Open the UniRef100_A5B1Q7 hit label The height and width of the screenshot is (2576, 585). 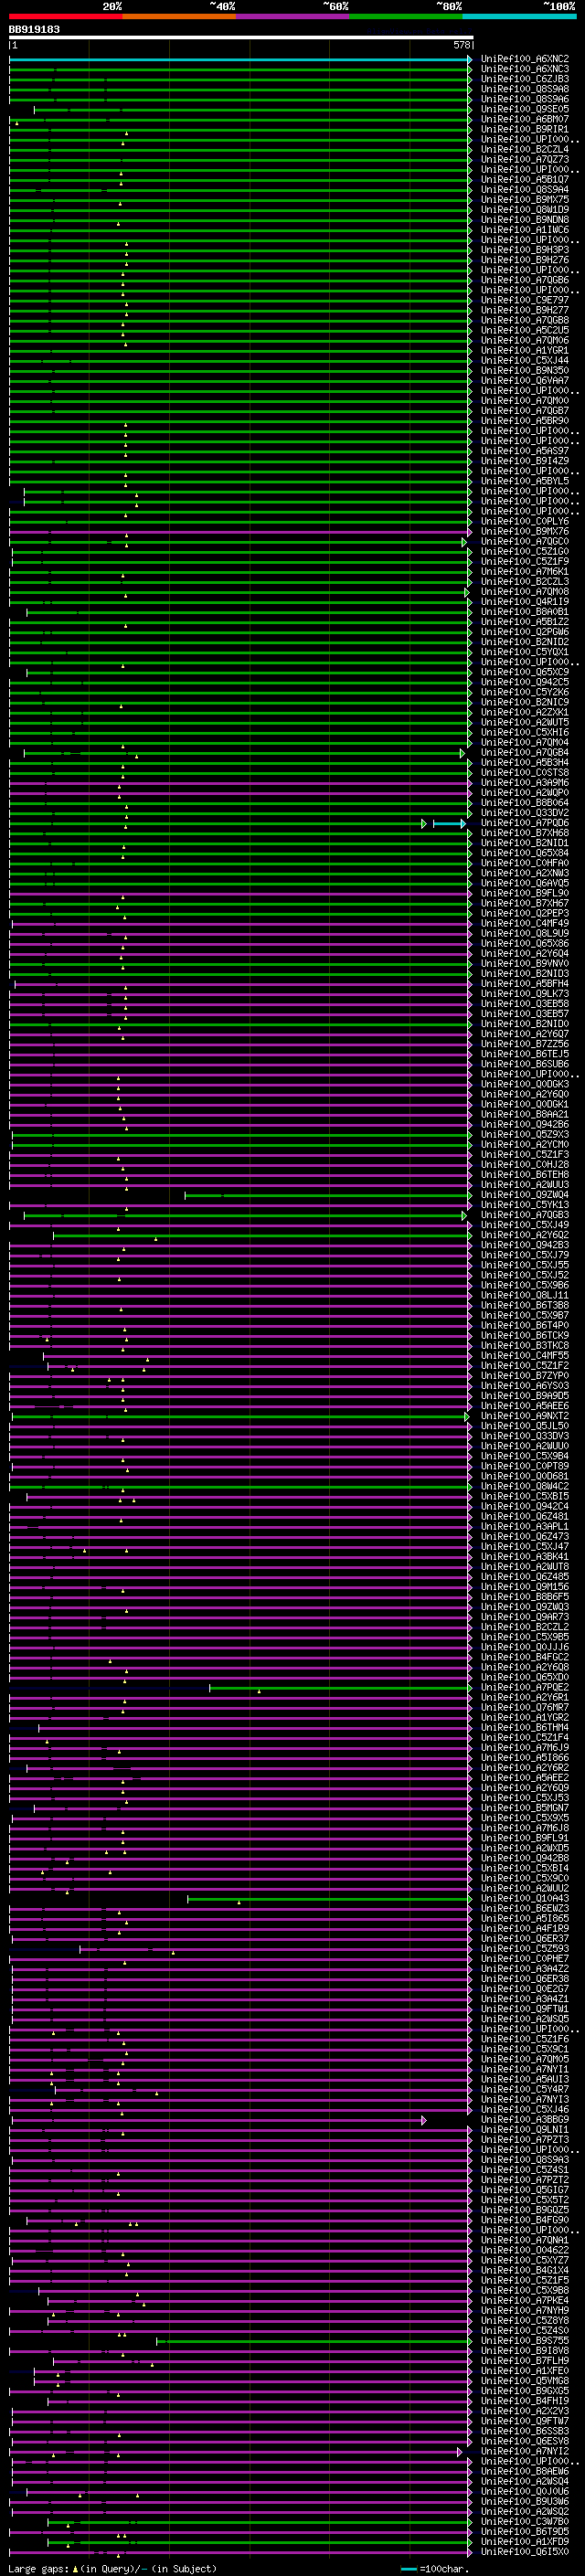pos(525,180)
